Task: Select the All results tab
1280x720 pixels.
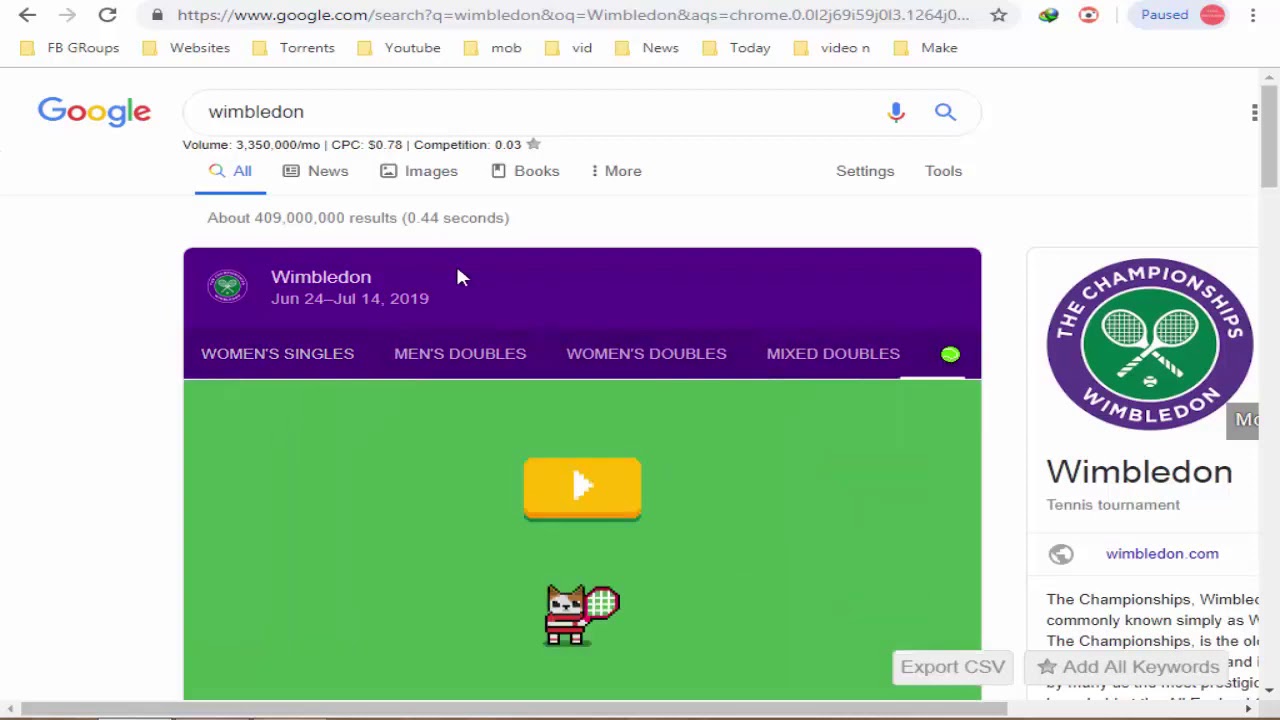Action: pos(230,171)
